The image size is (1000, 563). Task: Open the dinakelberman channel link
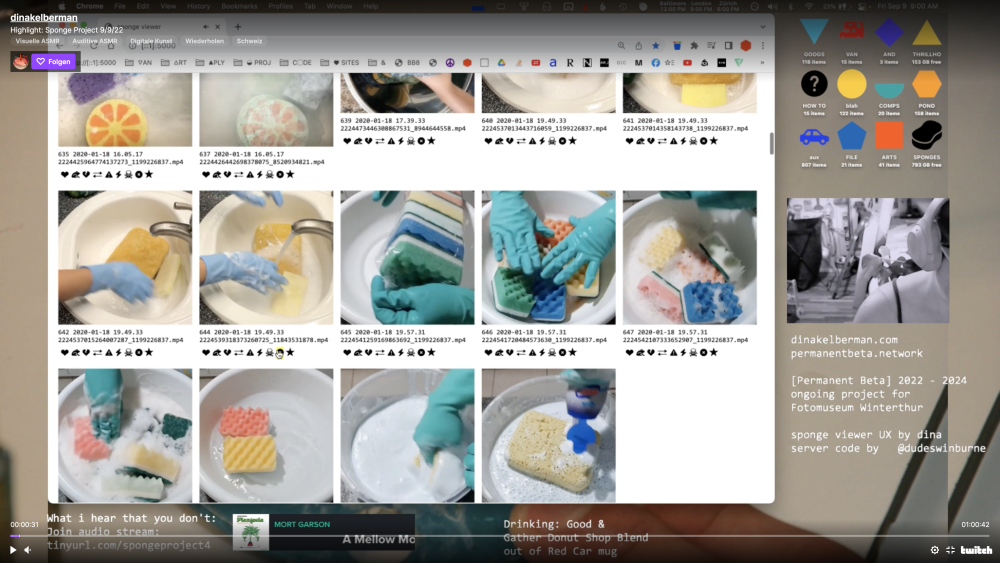pyautogui.click(x=44, y=17)
